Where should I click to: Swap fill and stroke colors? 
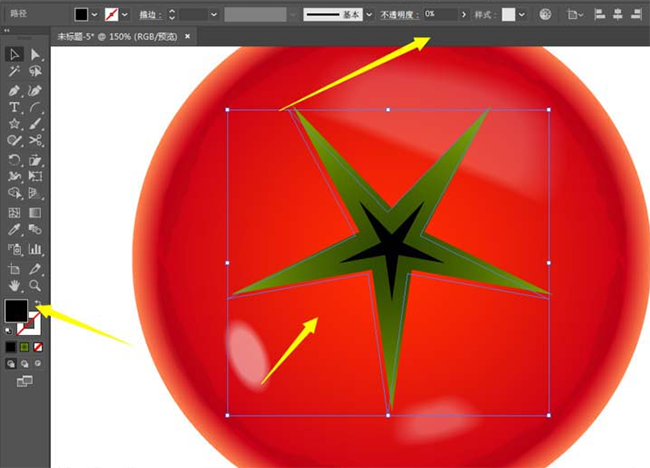tap(38, 303)
